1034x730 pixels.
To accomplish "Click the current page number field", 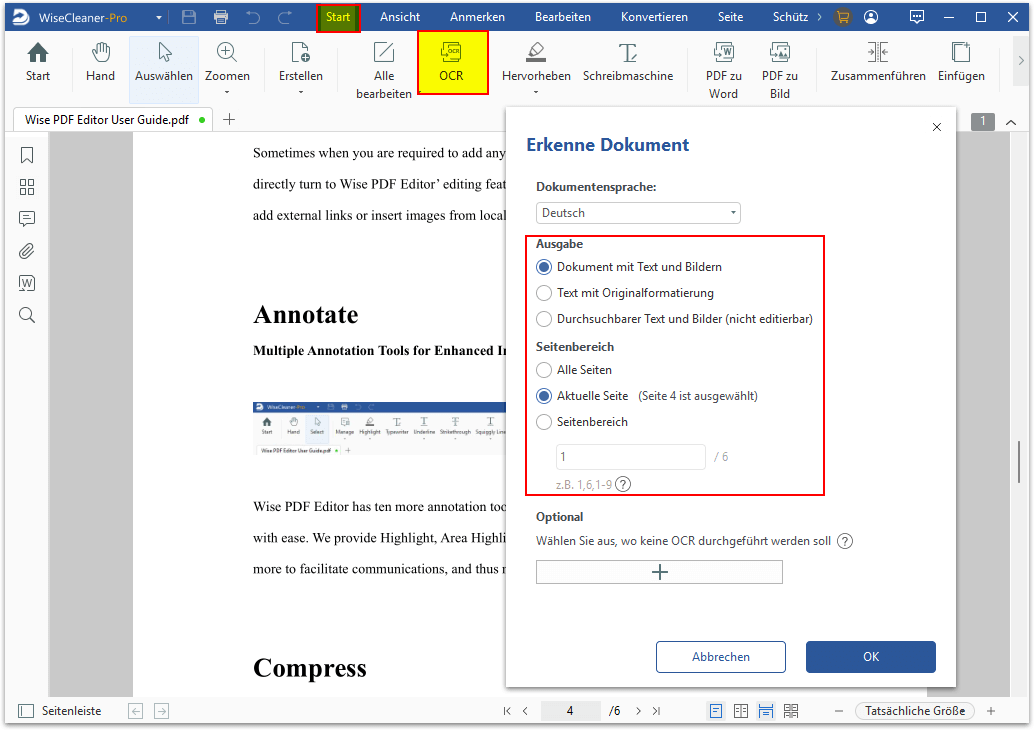I will (x=570, y=711).
